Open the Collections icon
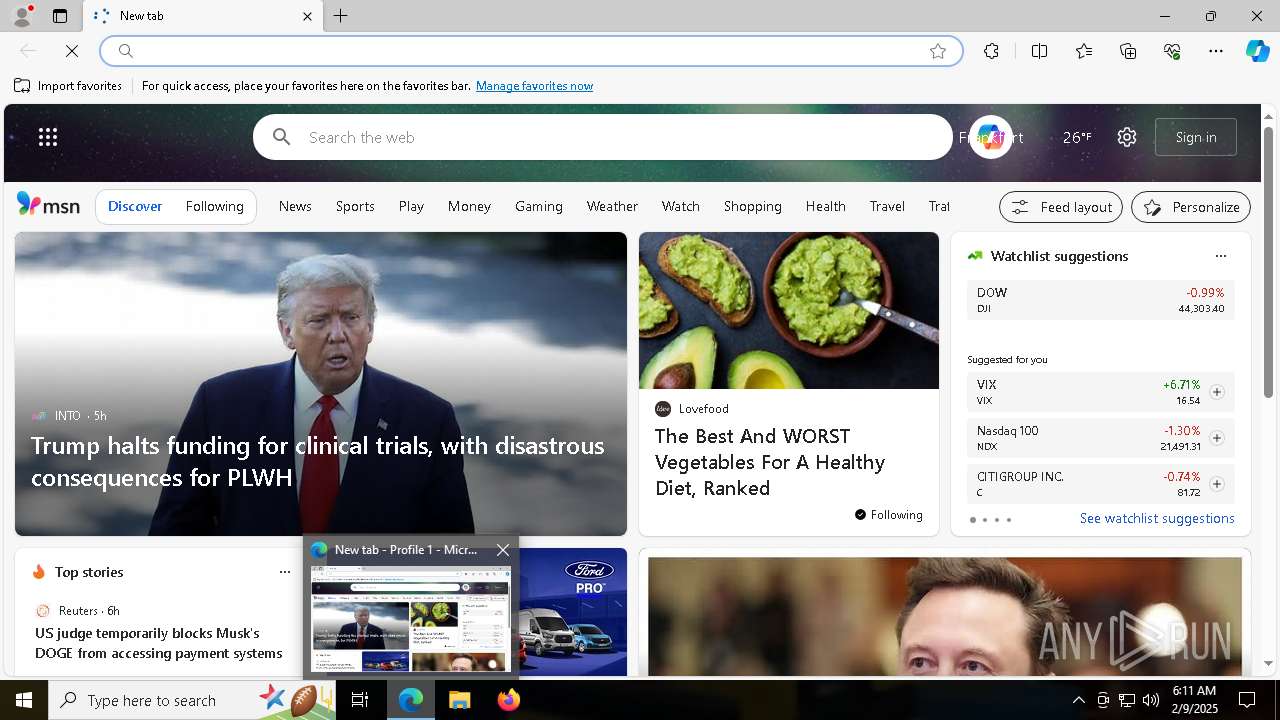The width and height of the screenshot is (1280, 720). (1128, 51)
